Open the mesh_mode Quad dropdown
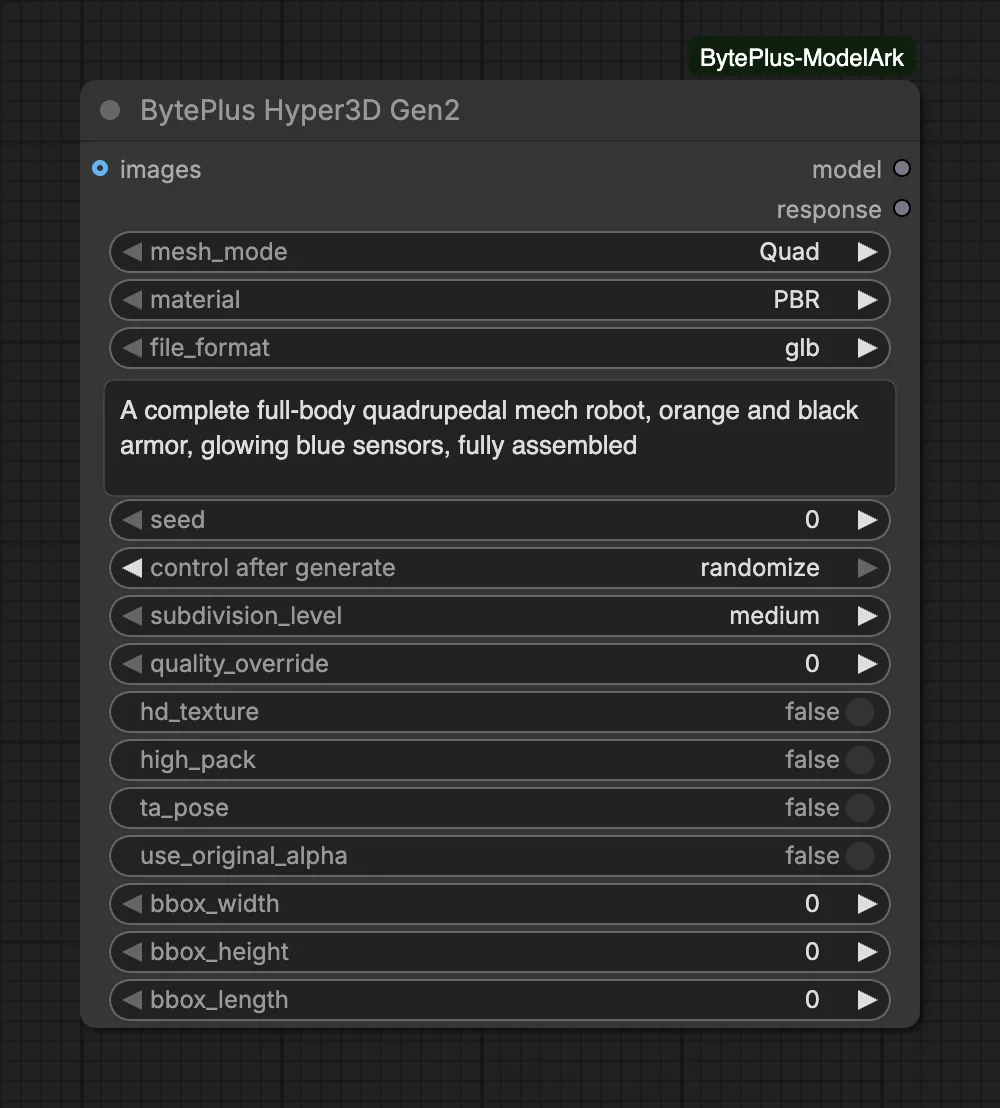The height and width of the screenshot is (1108, 1000). [x=500, y=252]
